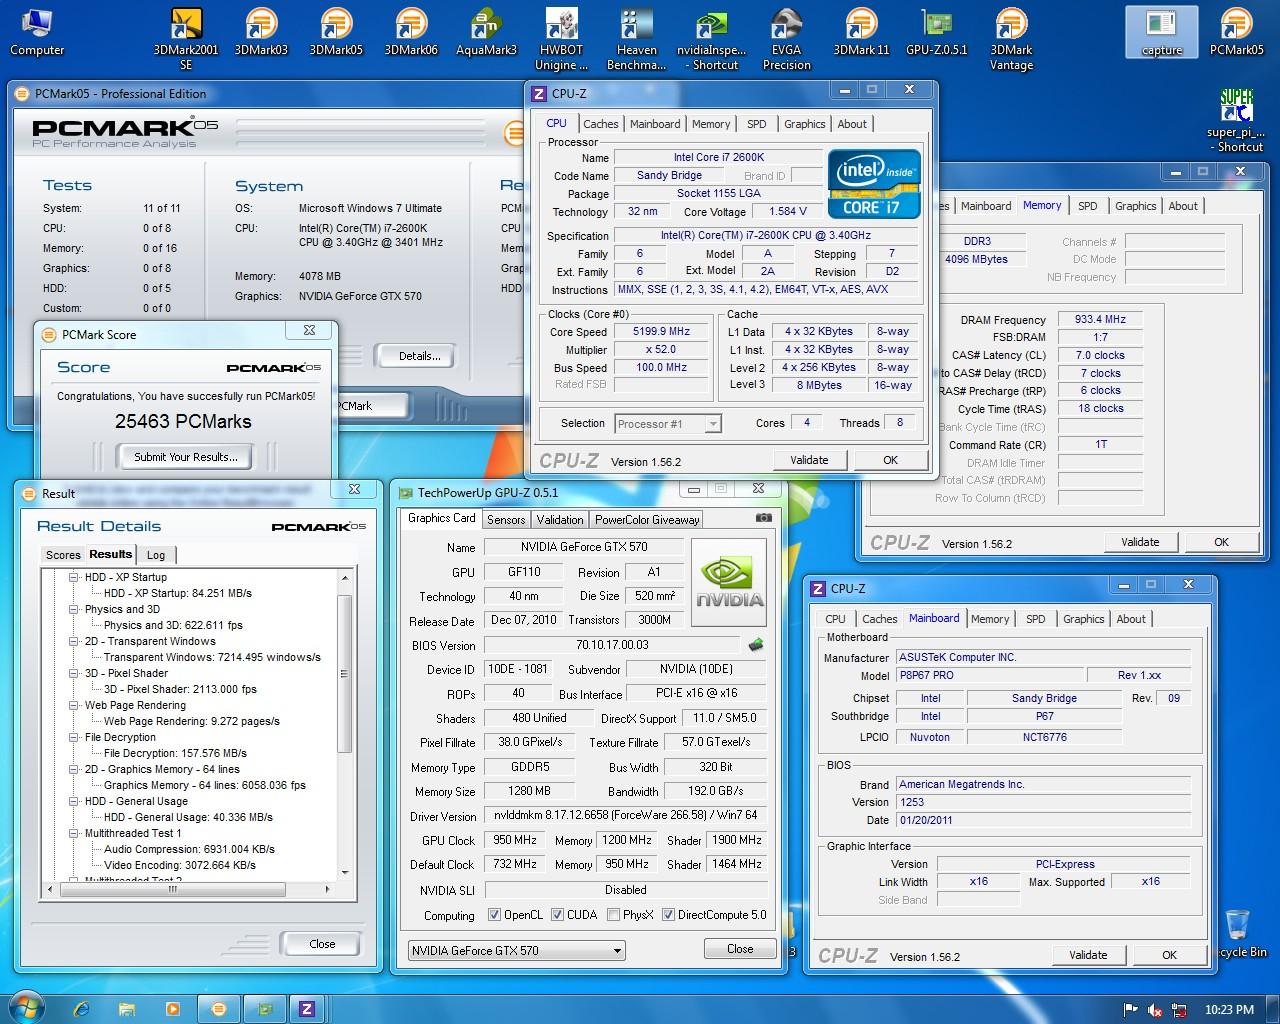Toggle the PhysX checkbox in GPU-Z

pos(613,914)
